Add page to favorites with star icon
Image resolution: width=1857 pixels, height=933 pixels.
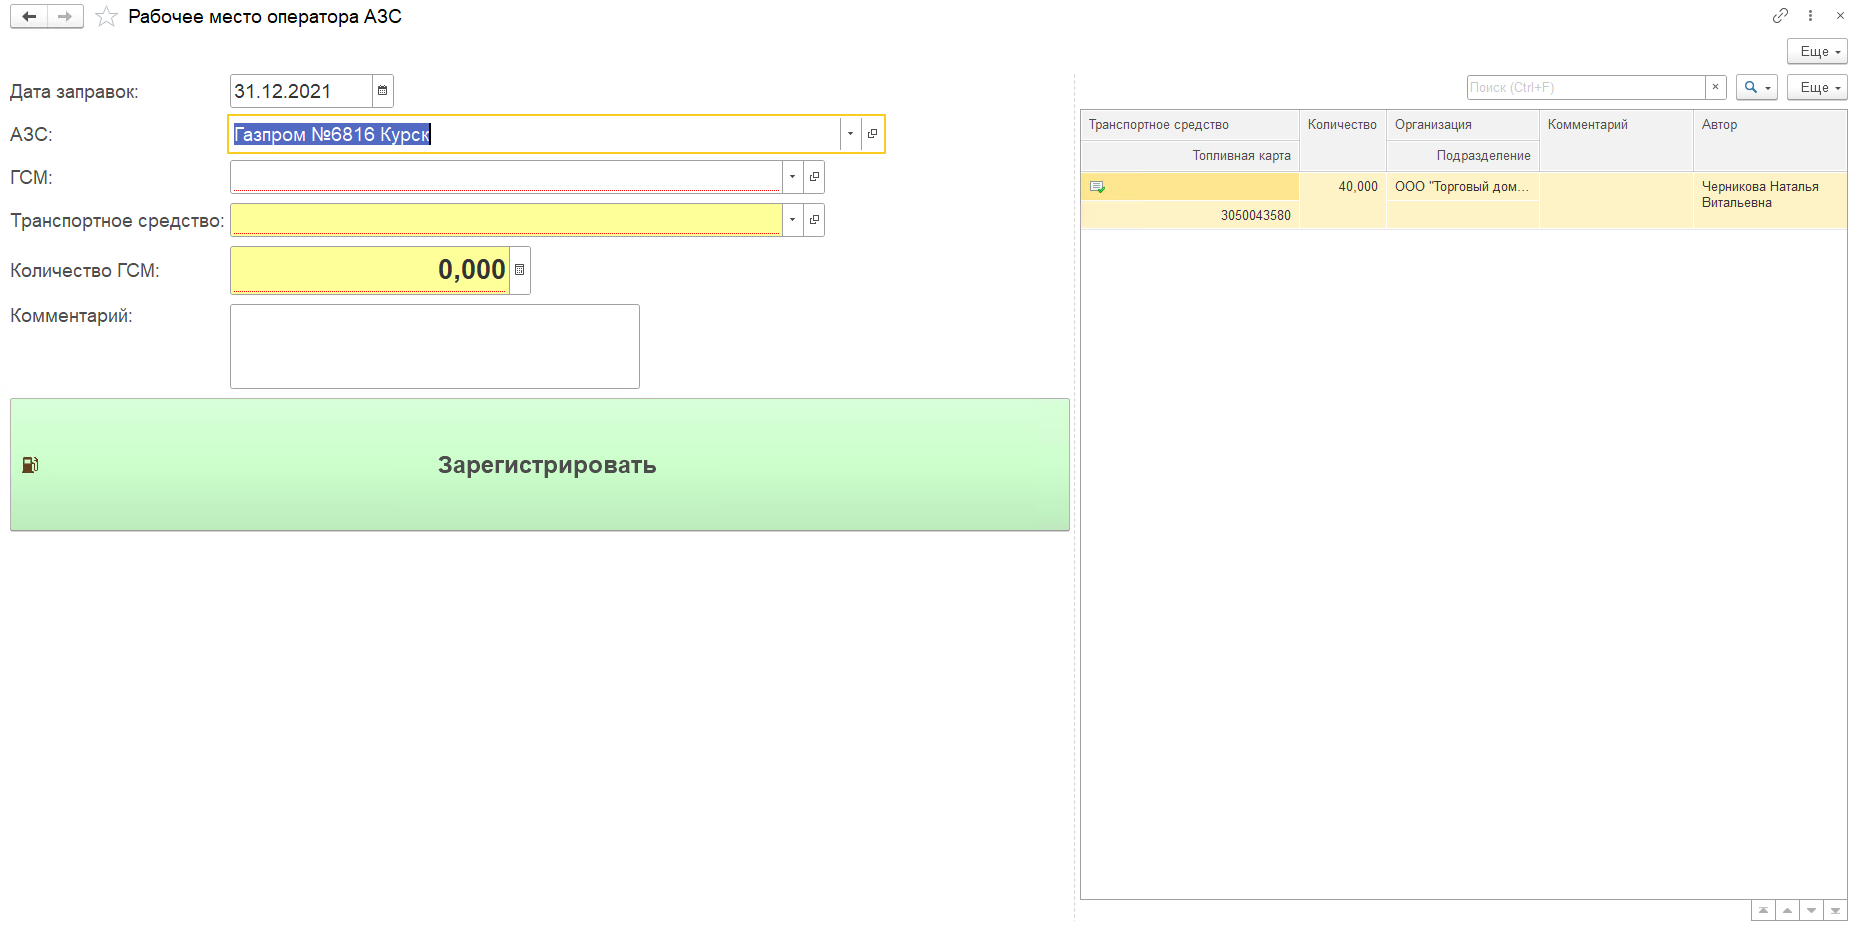point(106,17)
